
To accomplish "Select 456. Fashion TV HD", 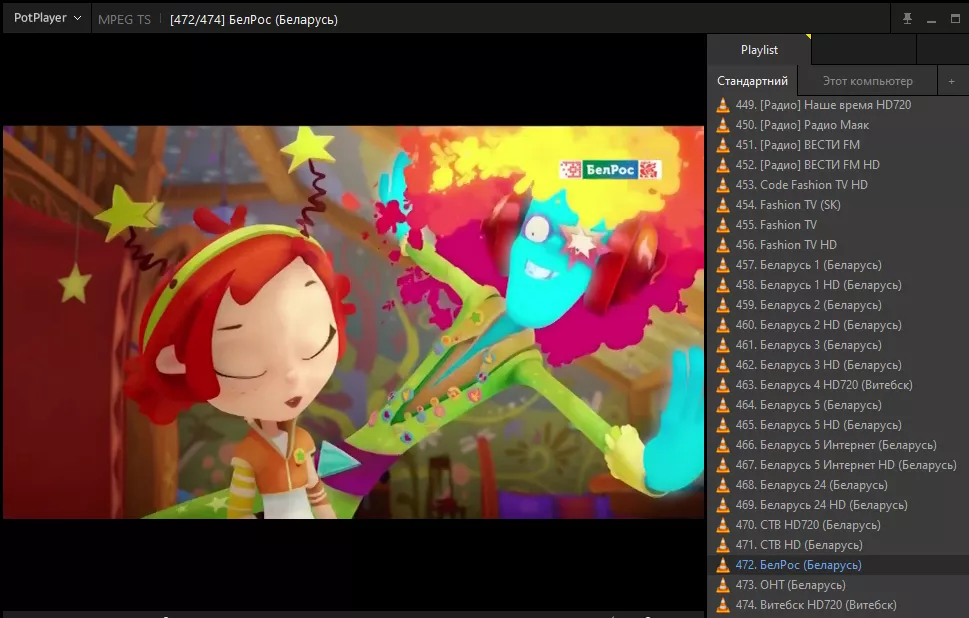I will 838,245.
